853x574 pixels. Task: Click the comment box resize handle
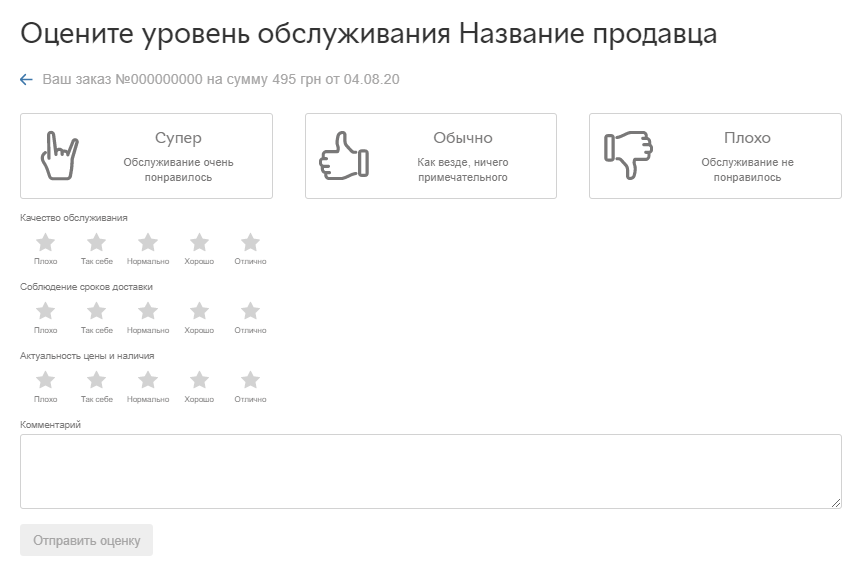(836, 503)
